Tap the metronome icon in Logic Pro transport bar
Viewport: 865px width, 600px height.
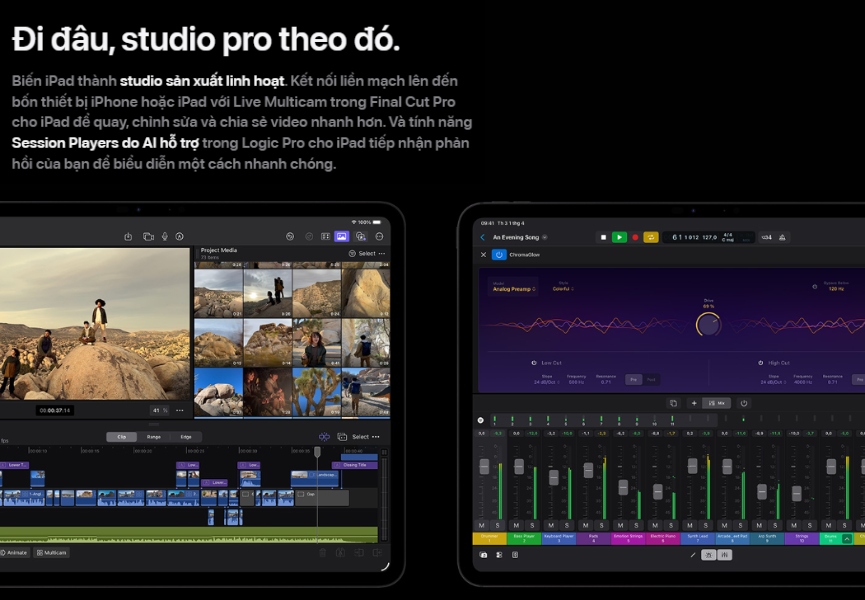781,237
